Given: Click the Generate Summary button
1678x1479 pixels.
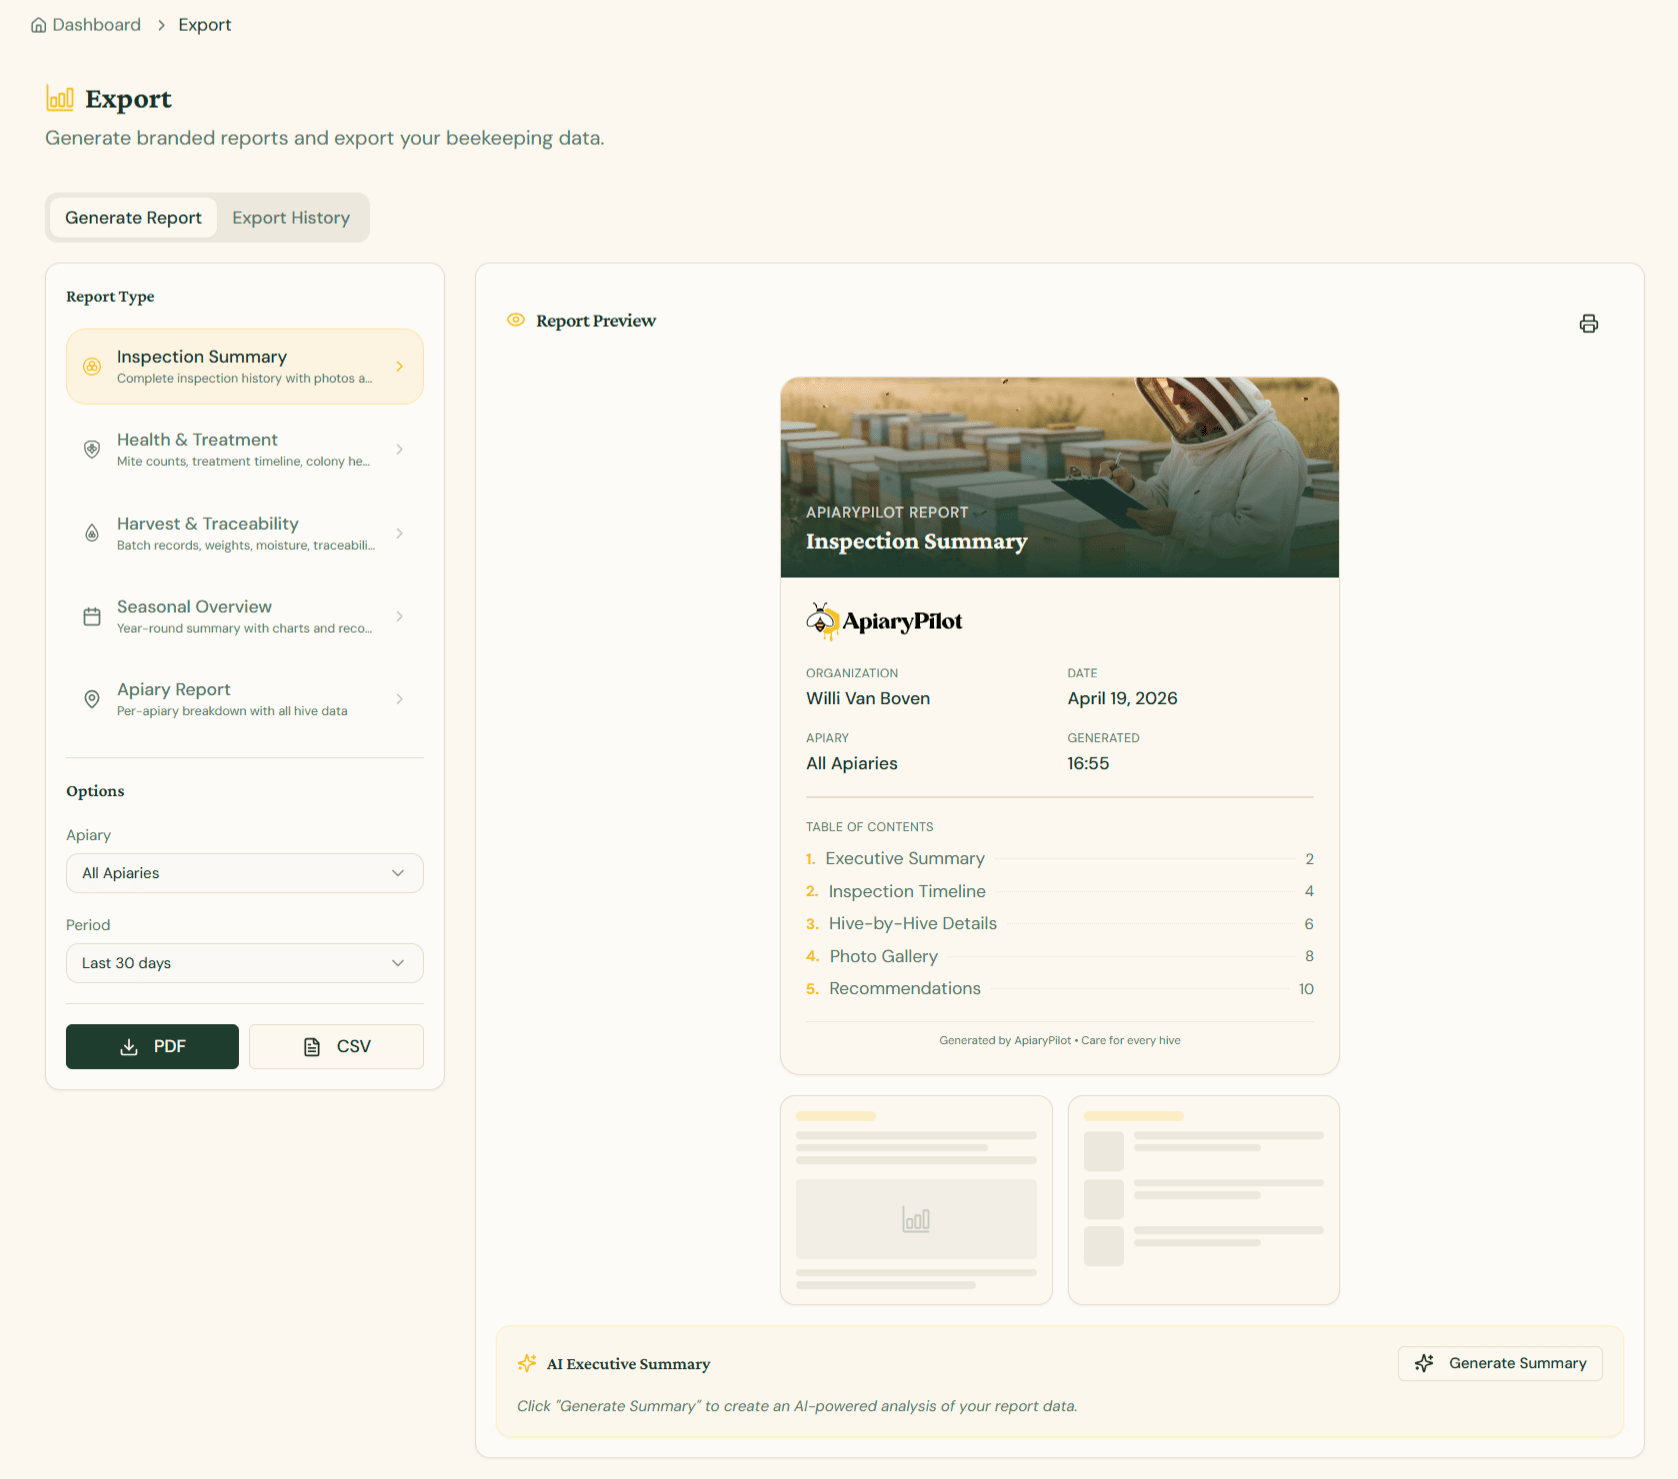Looking at the screenshot, I should [1500, 1363].
